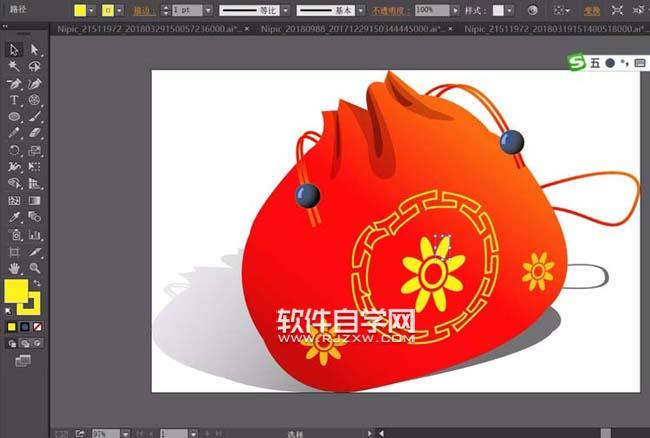Open the 变换 transform panel link
This screenshot has width=650, height=438.
pyautogui.click(x=592, y=11)
